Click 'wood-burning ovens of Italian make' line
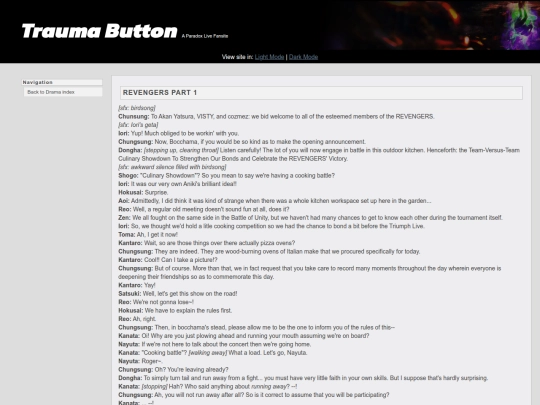 [269, 251]
